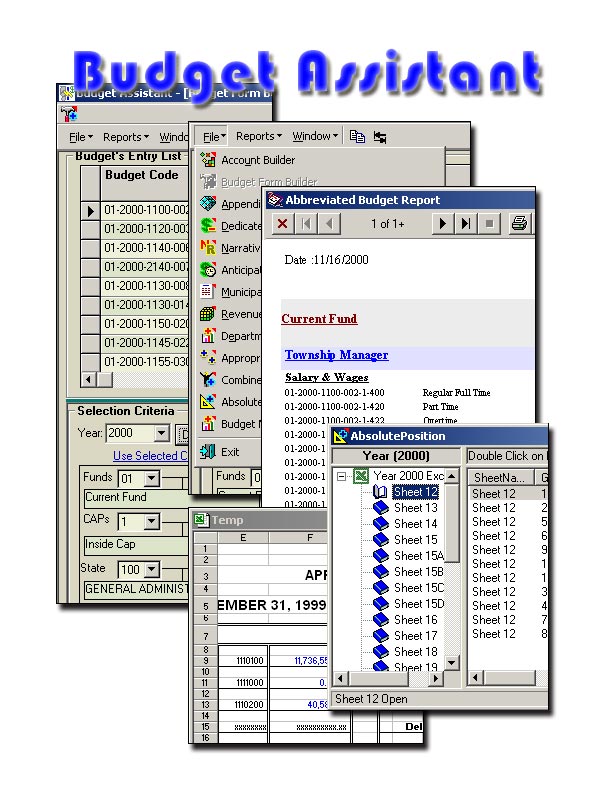
Task: Click the copy pages toolbar icon
Action: [x=357, y=137]
